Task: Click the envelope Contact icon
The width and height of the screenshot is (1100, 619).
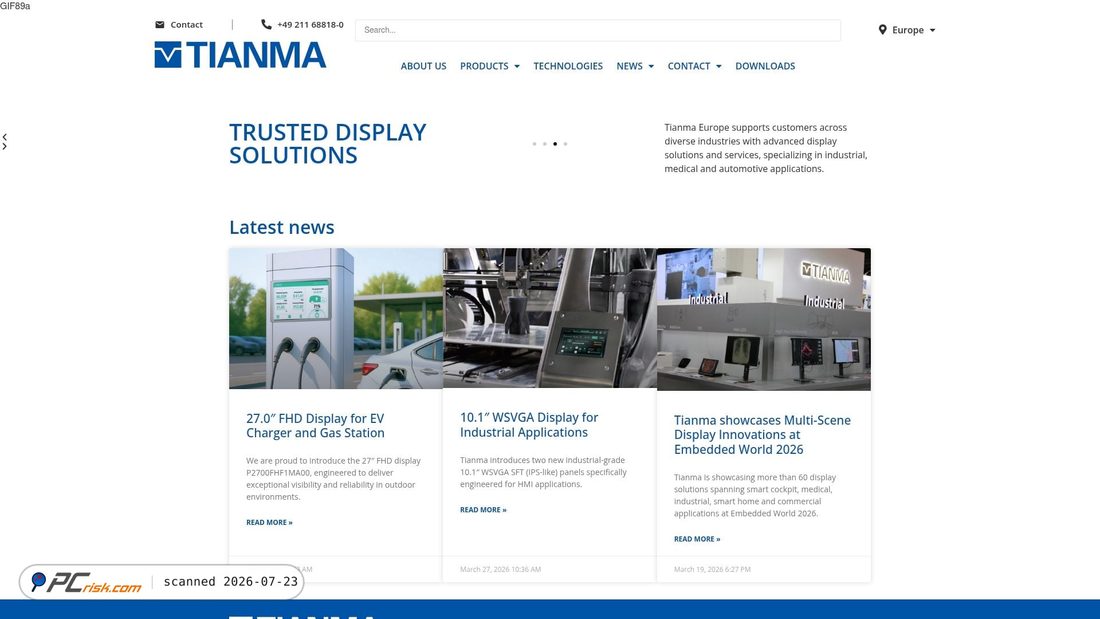Action: (x=160, y=25)
